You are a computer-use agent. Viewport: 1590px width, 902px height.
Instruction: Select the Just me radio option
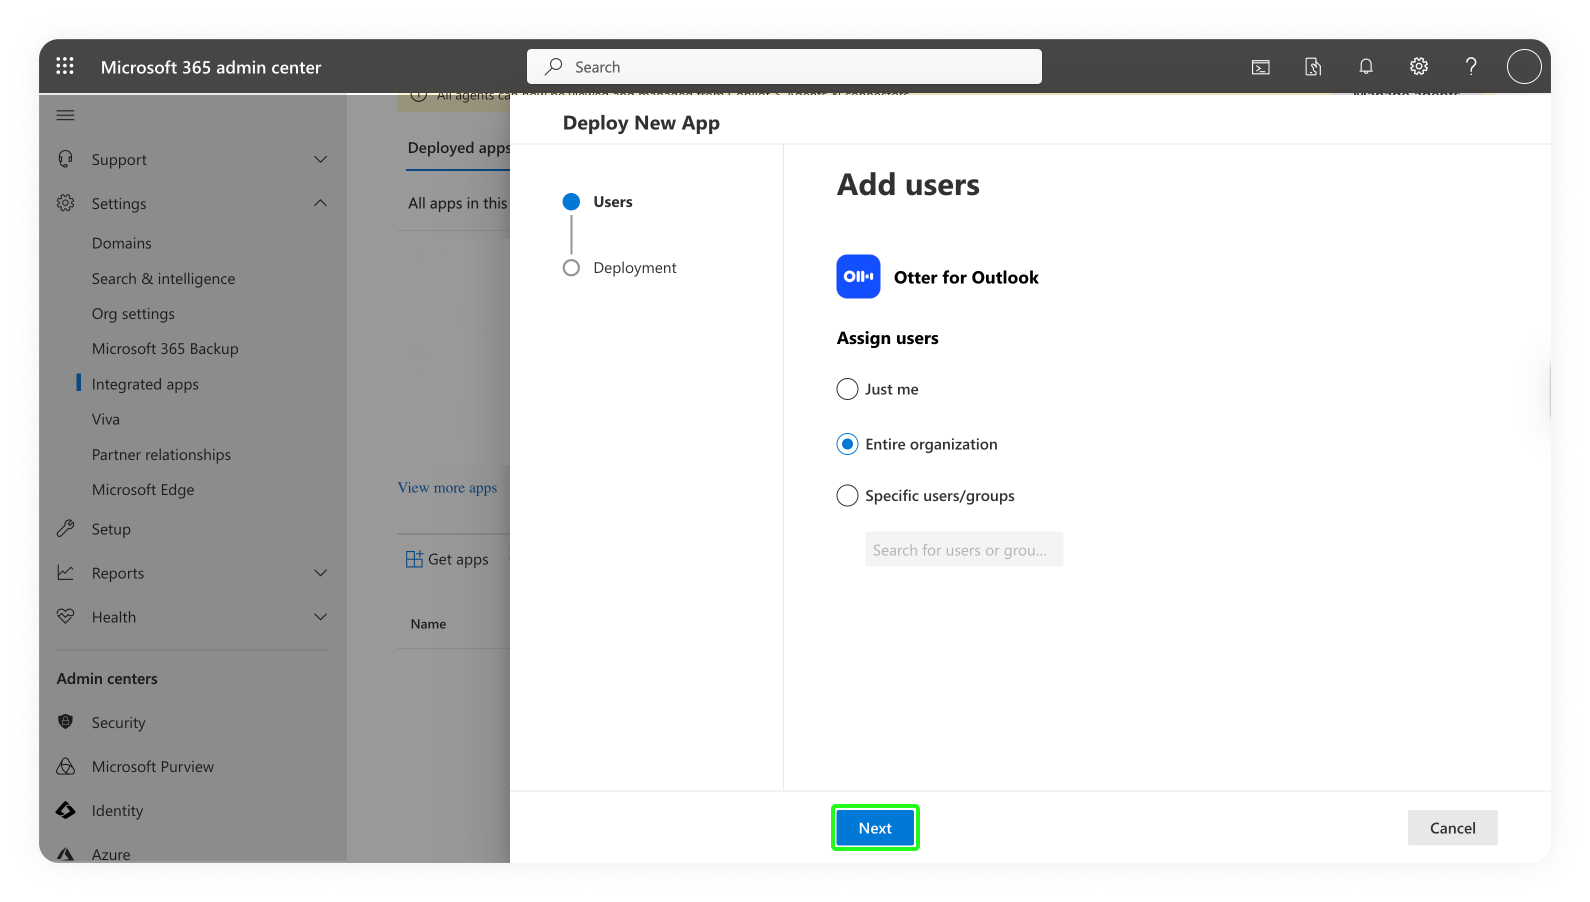tap(847, 389)
